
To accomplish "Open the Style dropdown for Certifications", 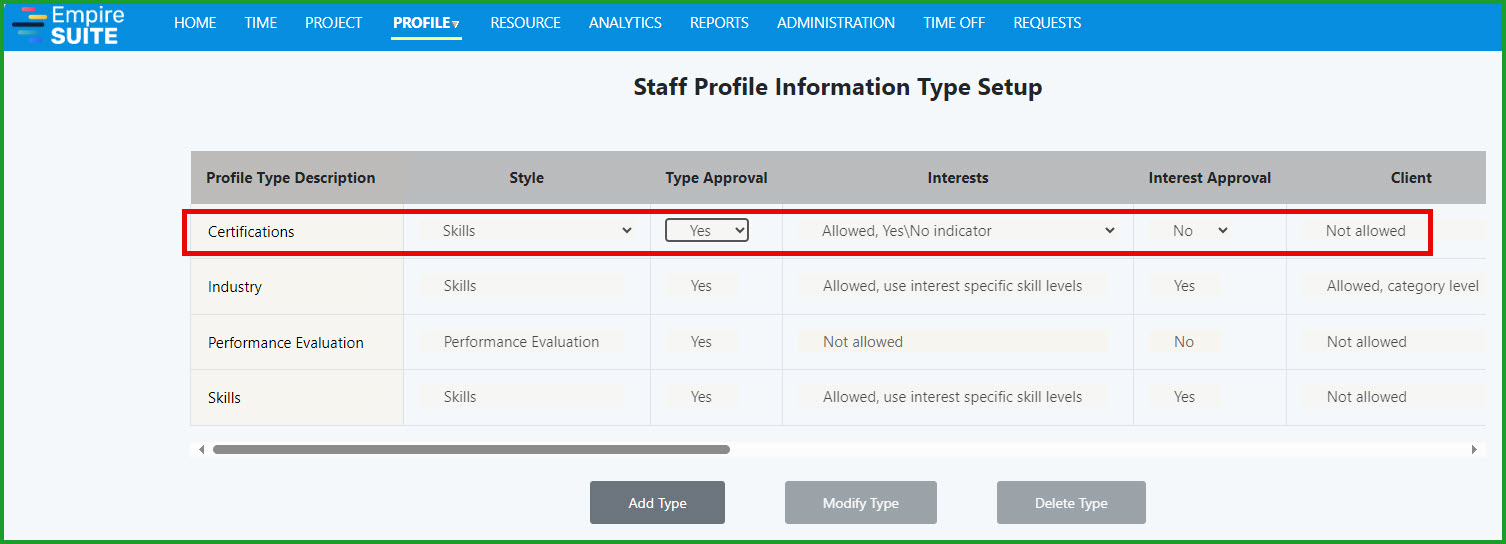I will 537,231.
